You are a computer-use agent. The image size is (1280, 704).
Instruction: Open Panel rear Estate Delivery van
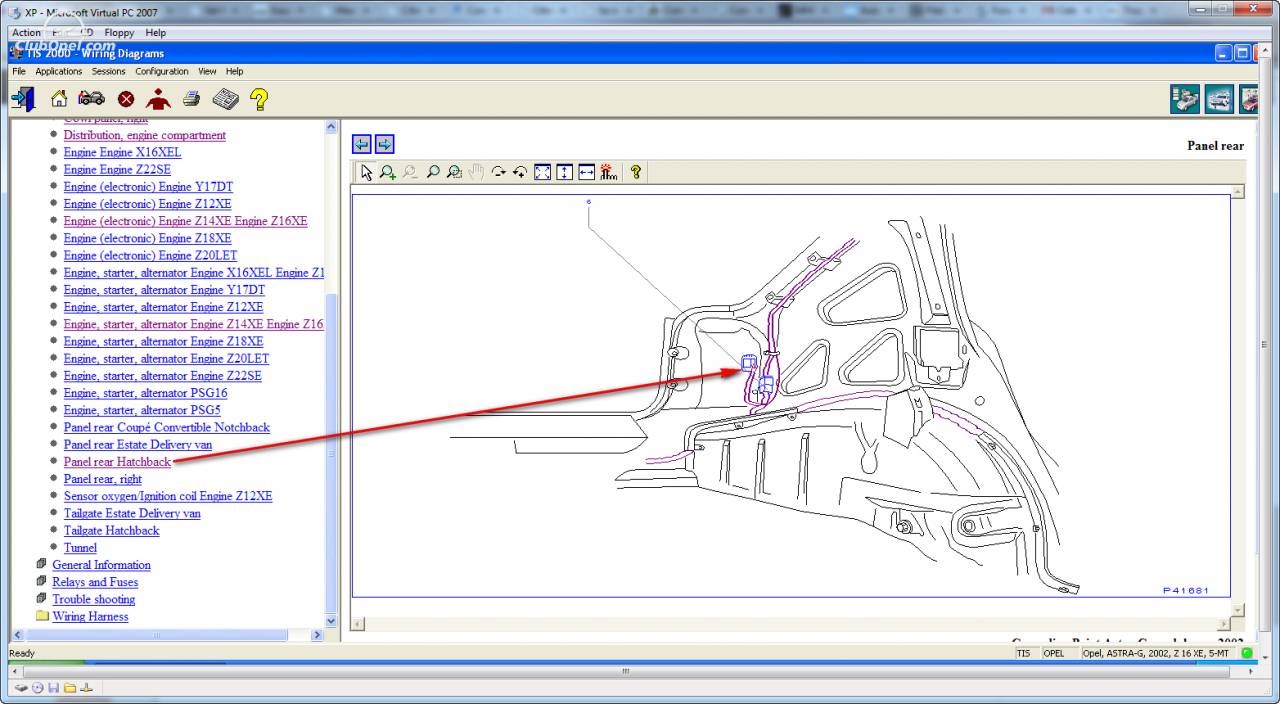point(138,445)
